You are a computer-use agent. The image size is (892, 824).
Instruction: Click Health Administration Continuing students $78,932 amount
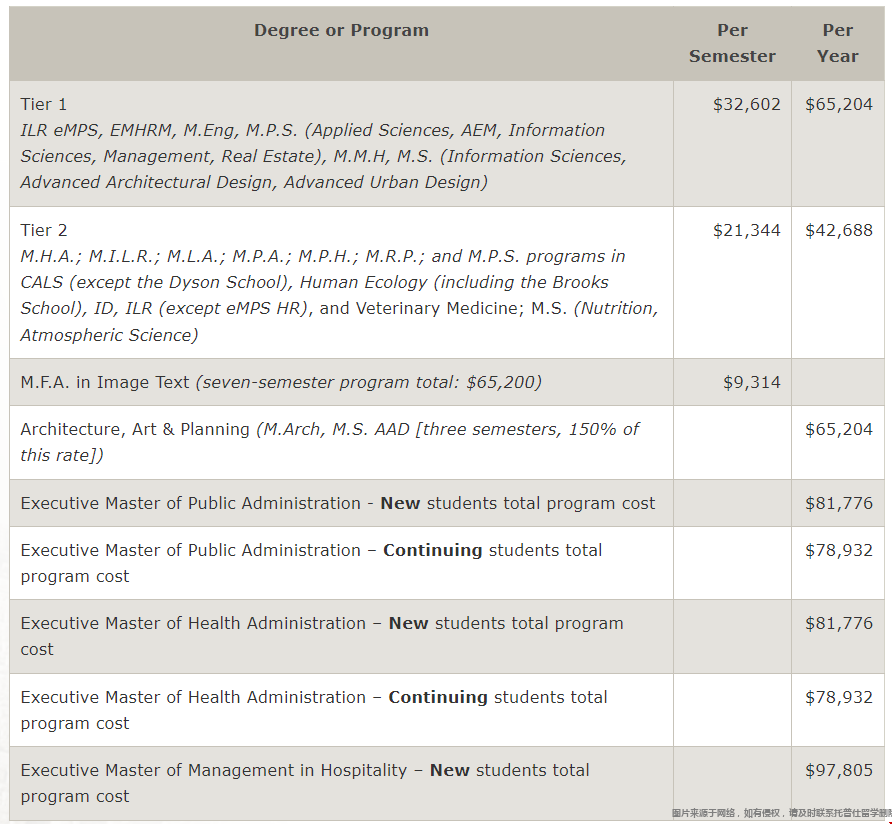(839, 698)
